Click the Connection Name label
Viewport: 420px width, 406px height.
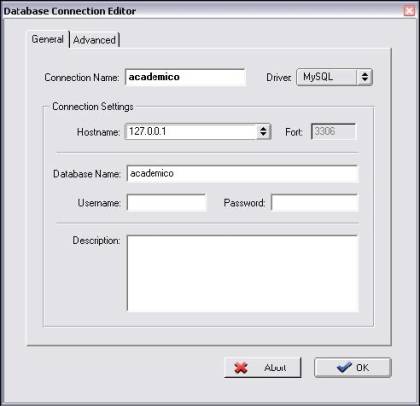[x=82, y=78]
